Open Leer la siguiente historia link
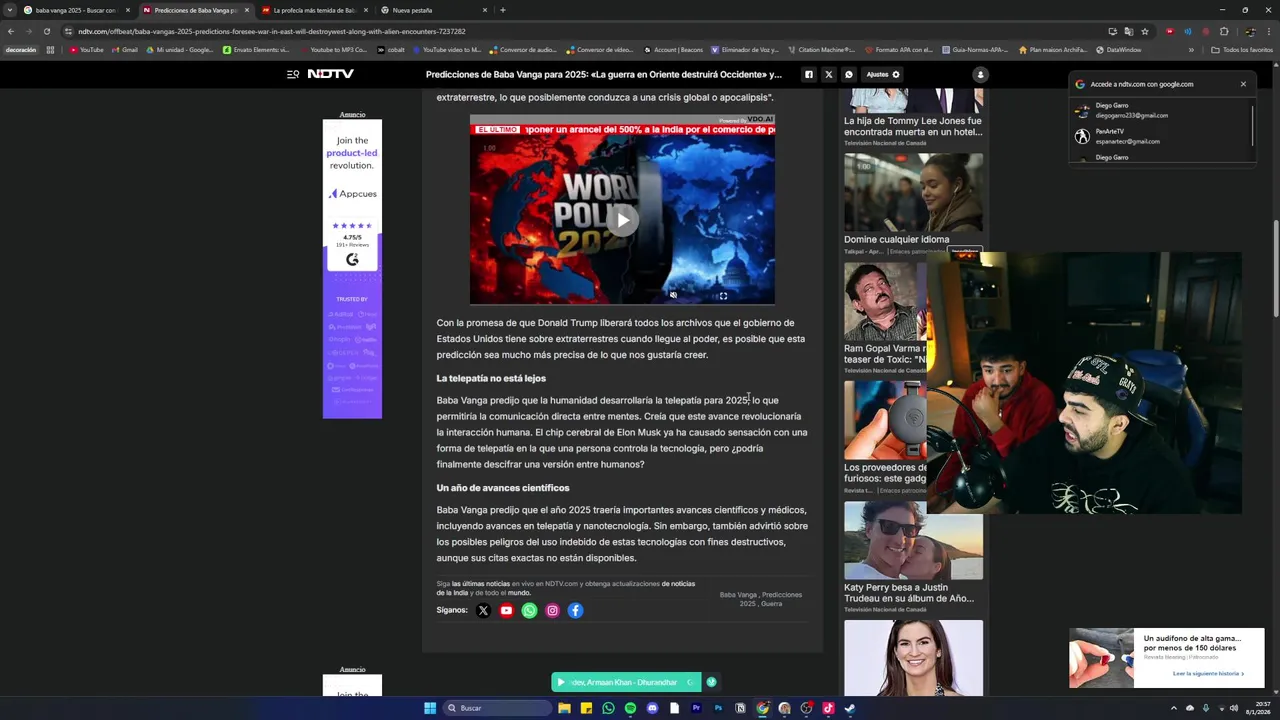 pos(1208,674)
